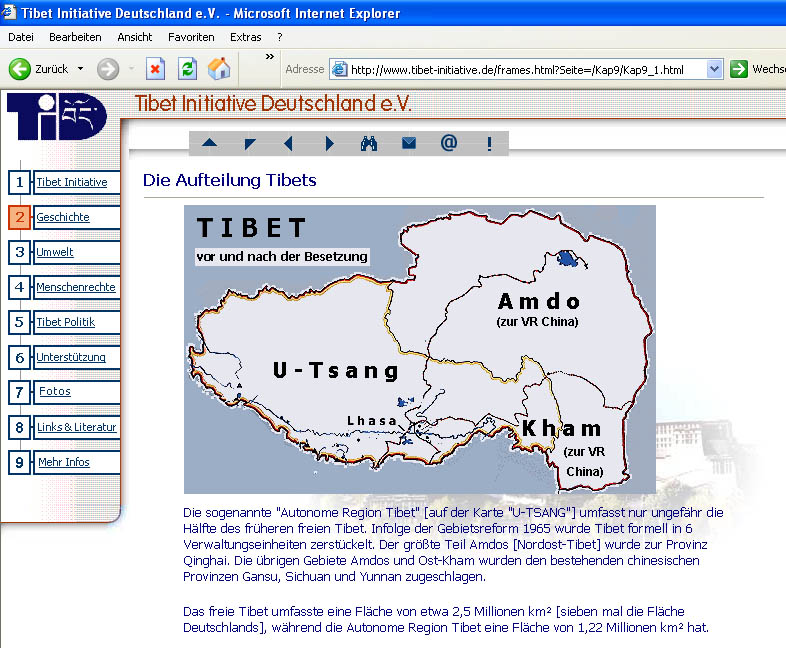Screen dimensions: 786x648
Task: Open the Links & Literatur section
Action: [x=76, y=427]
